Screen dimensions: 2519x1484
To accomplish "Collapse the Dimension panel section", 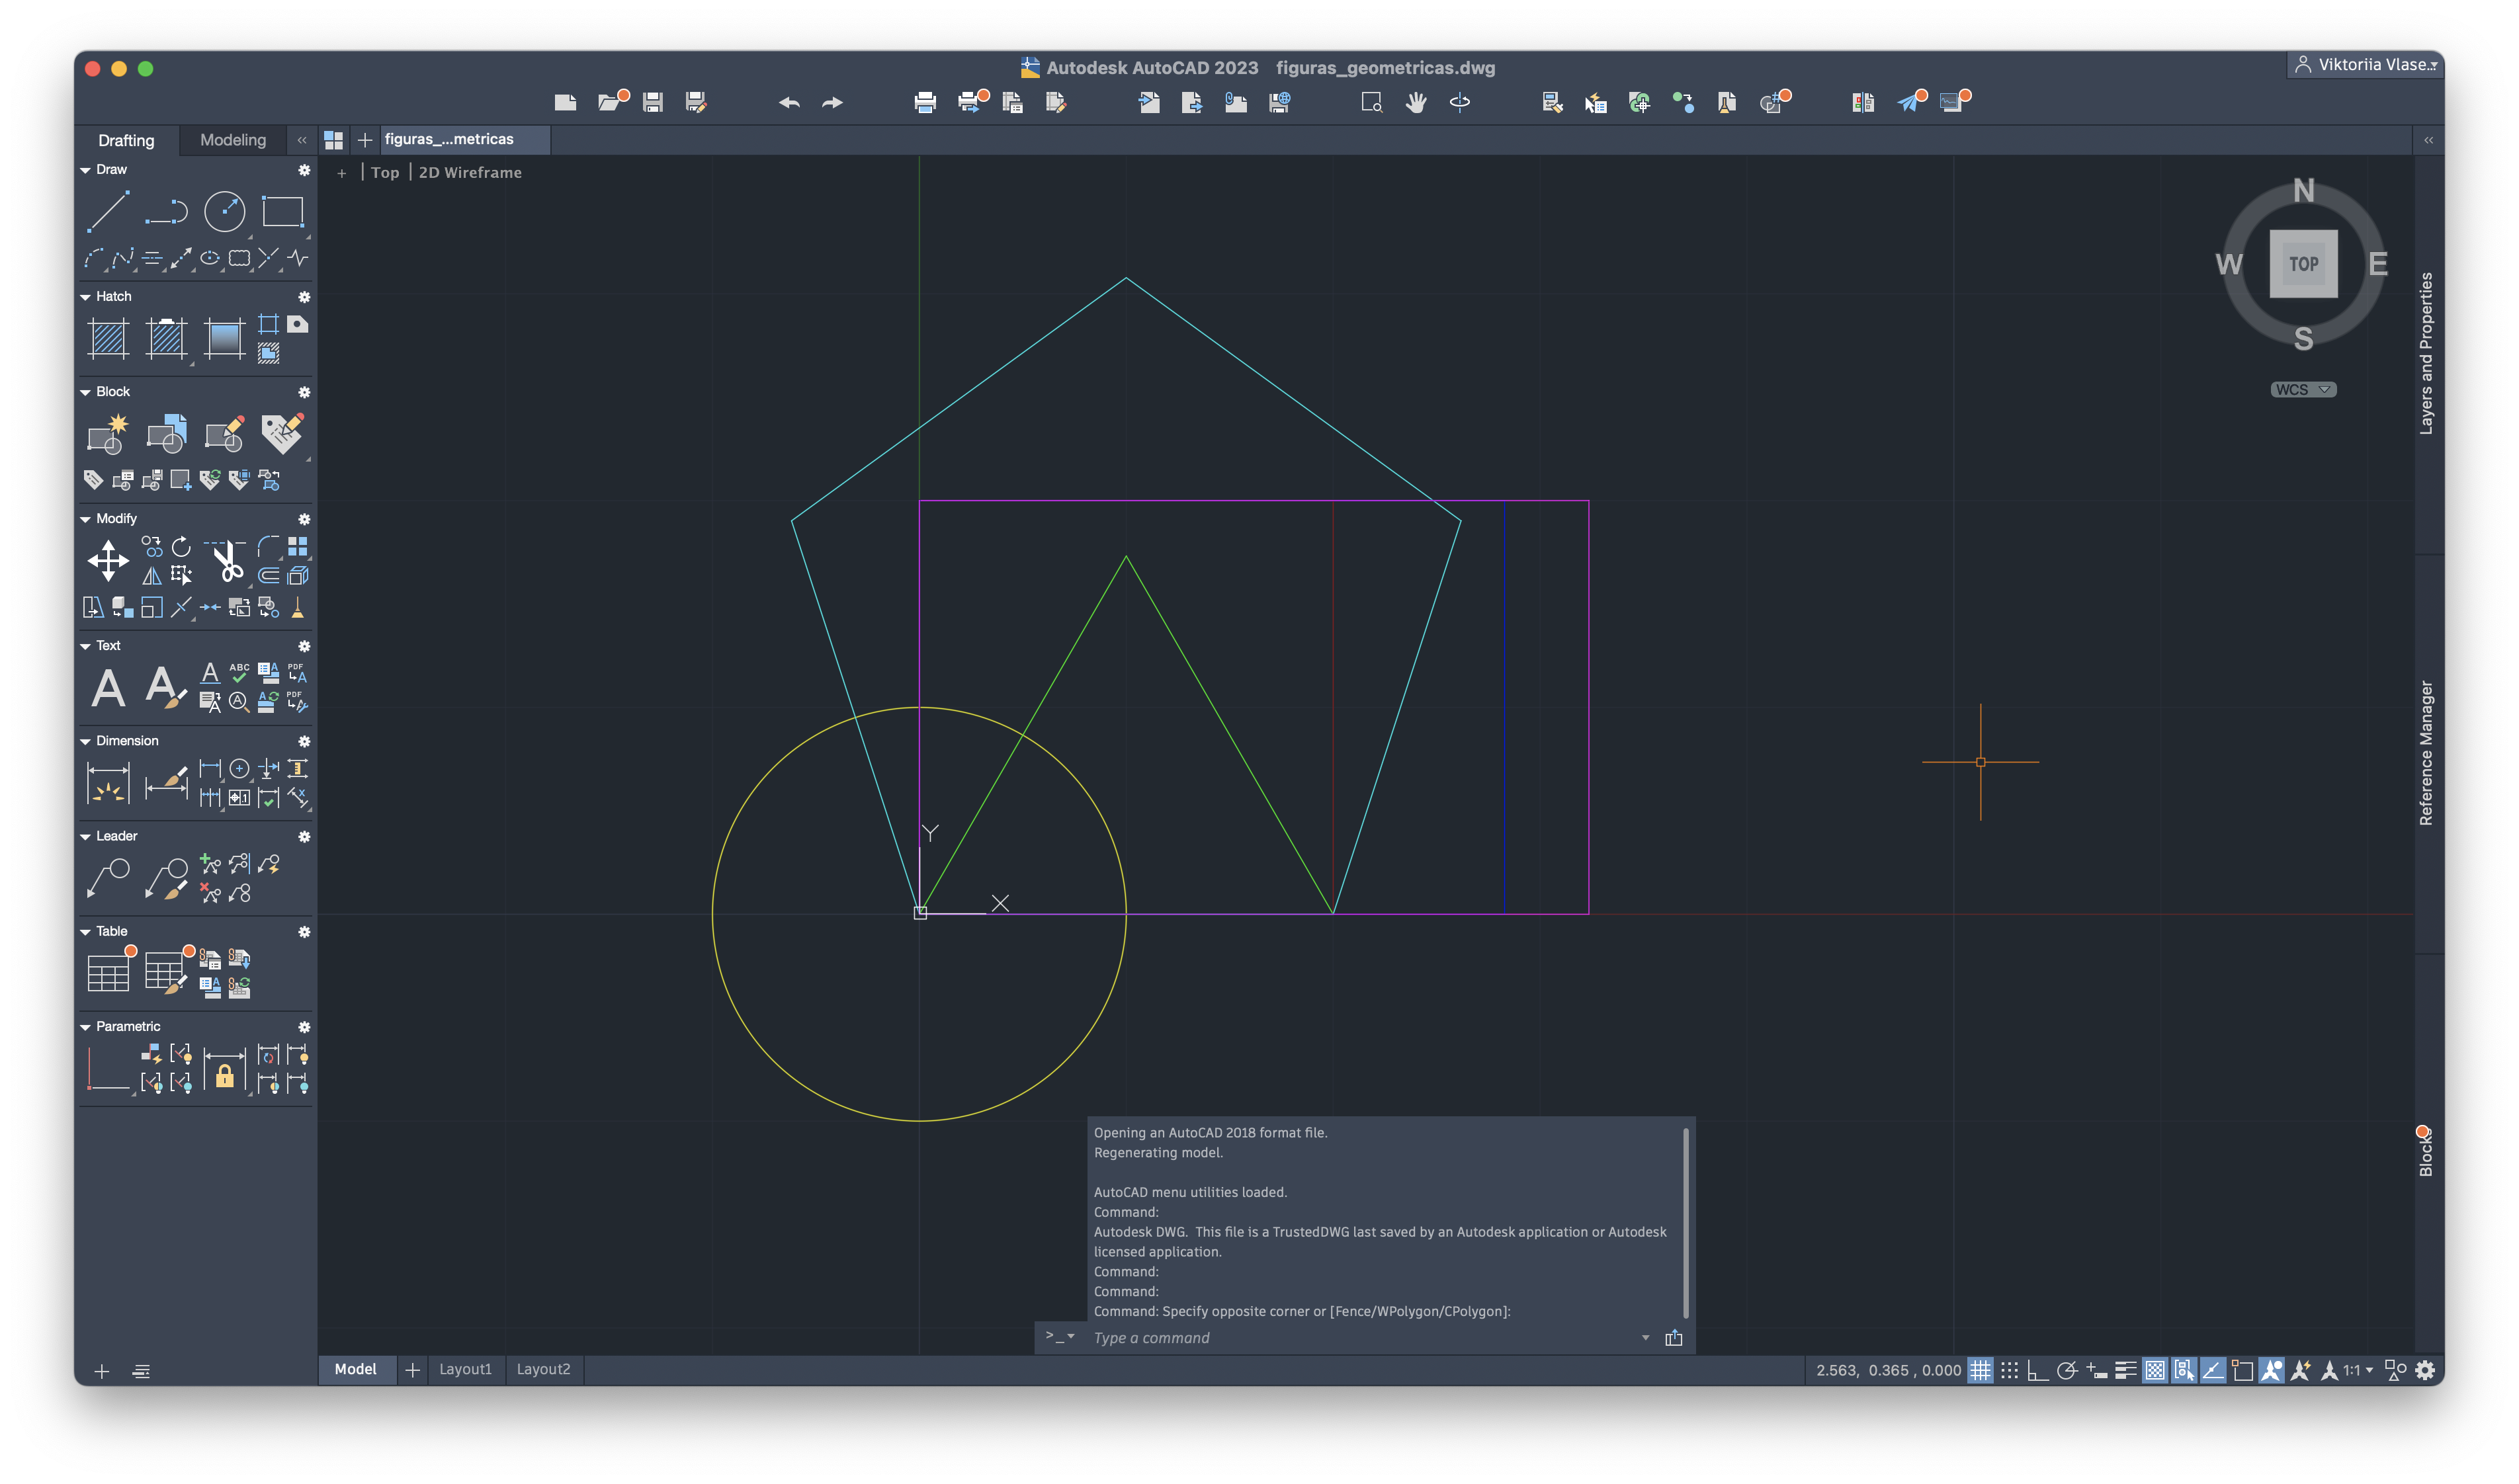I will click(86, 741).
